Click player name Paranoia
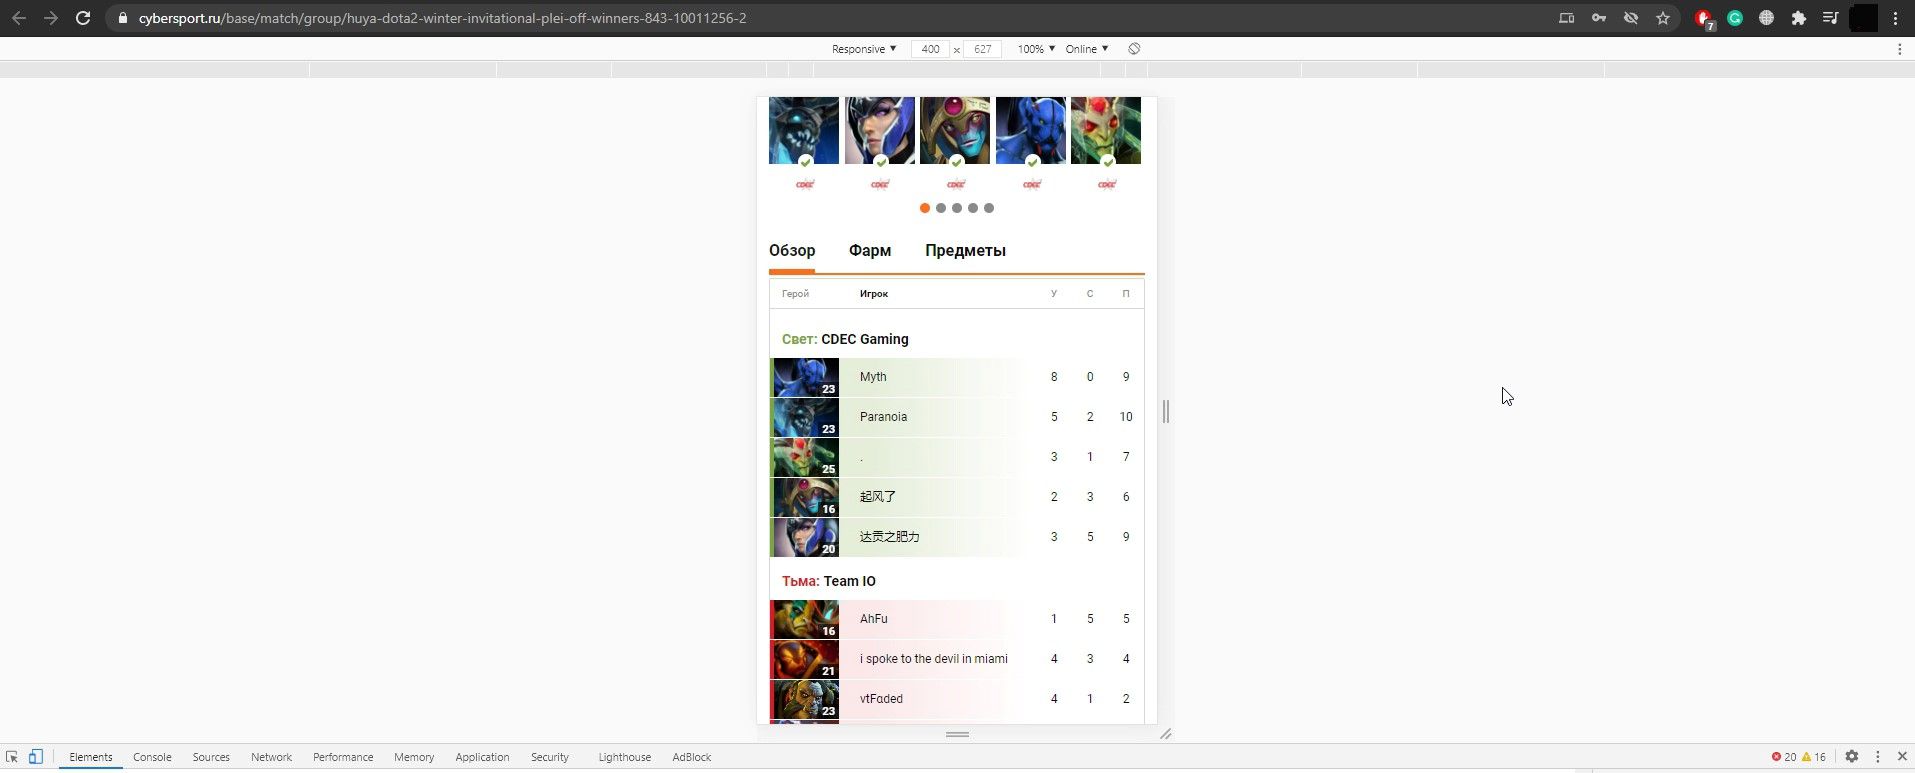This screenshot has height=773, width=1915. tap(883, 417)
